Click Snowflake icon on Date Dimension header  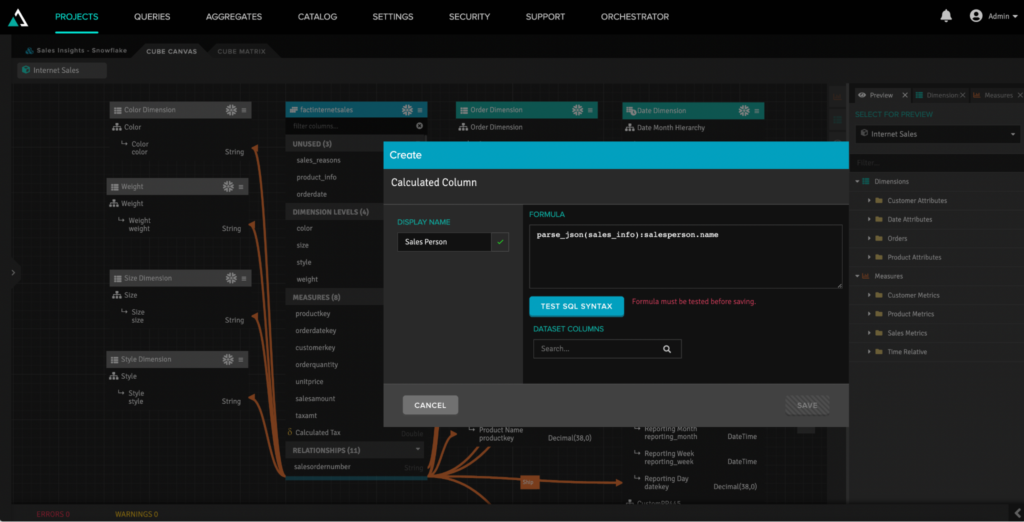point(744,110)
